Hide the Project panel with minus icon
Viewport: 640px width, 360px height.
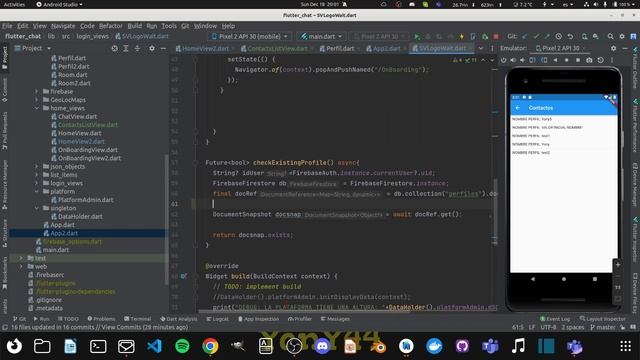163,48
